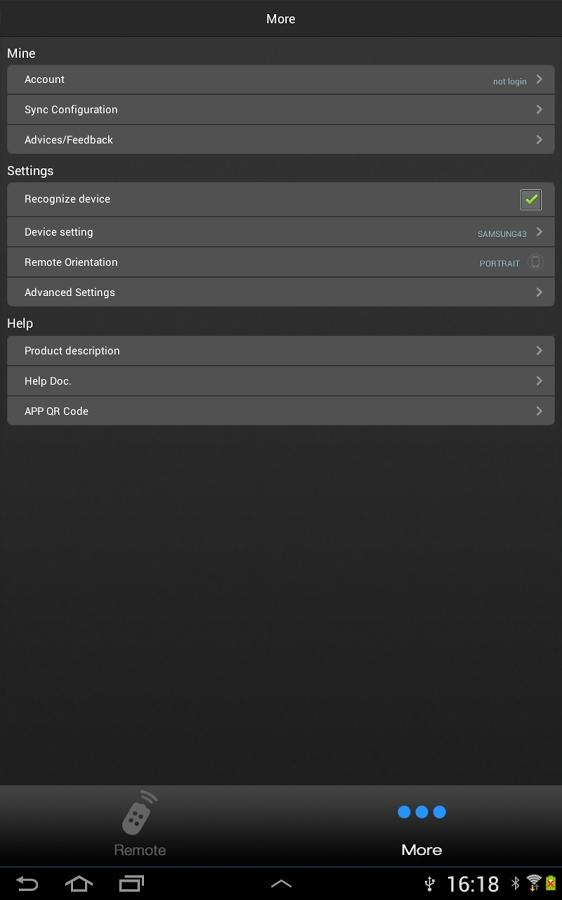Tap the USB connection status icon
The height and width of the screenshot is (900, 562).
(429, 884)
